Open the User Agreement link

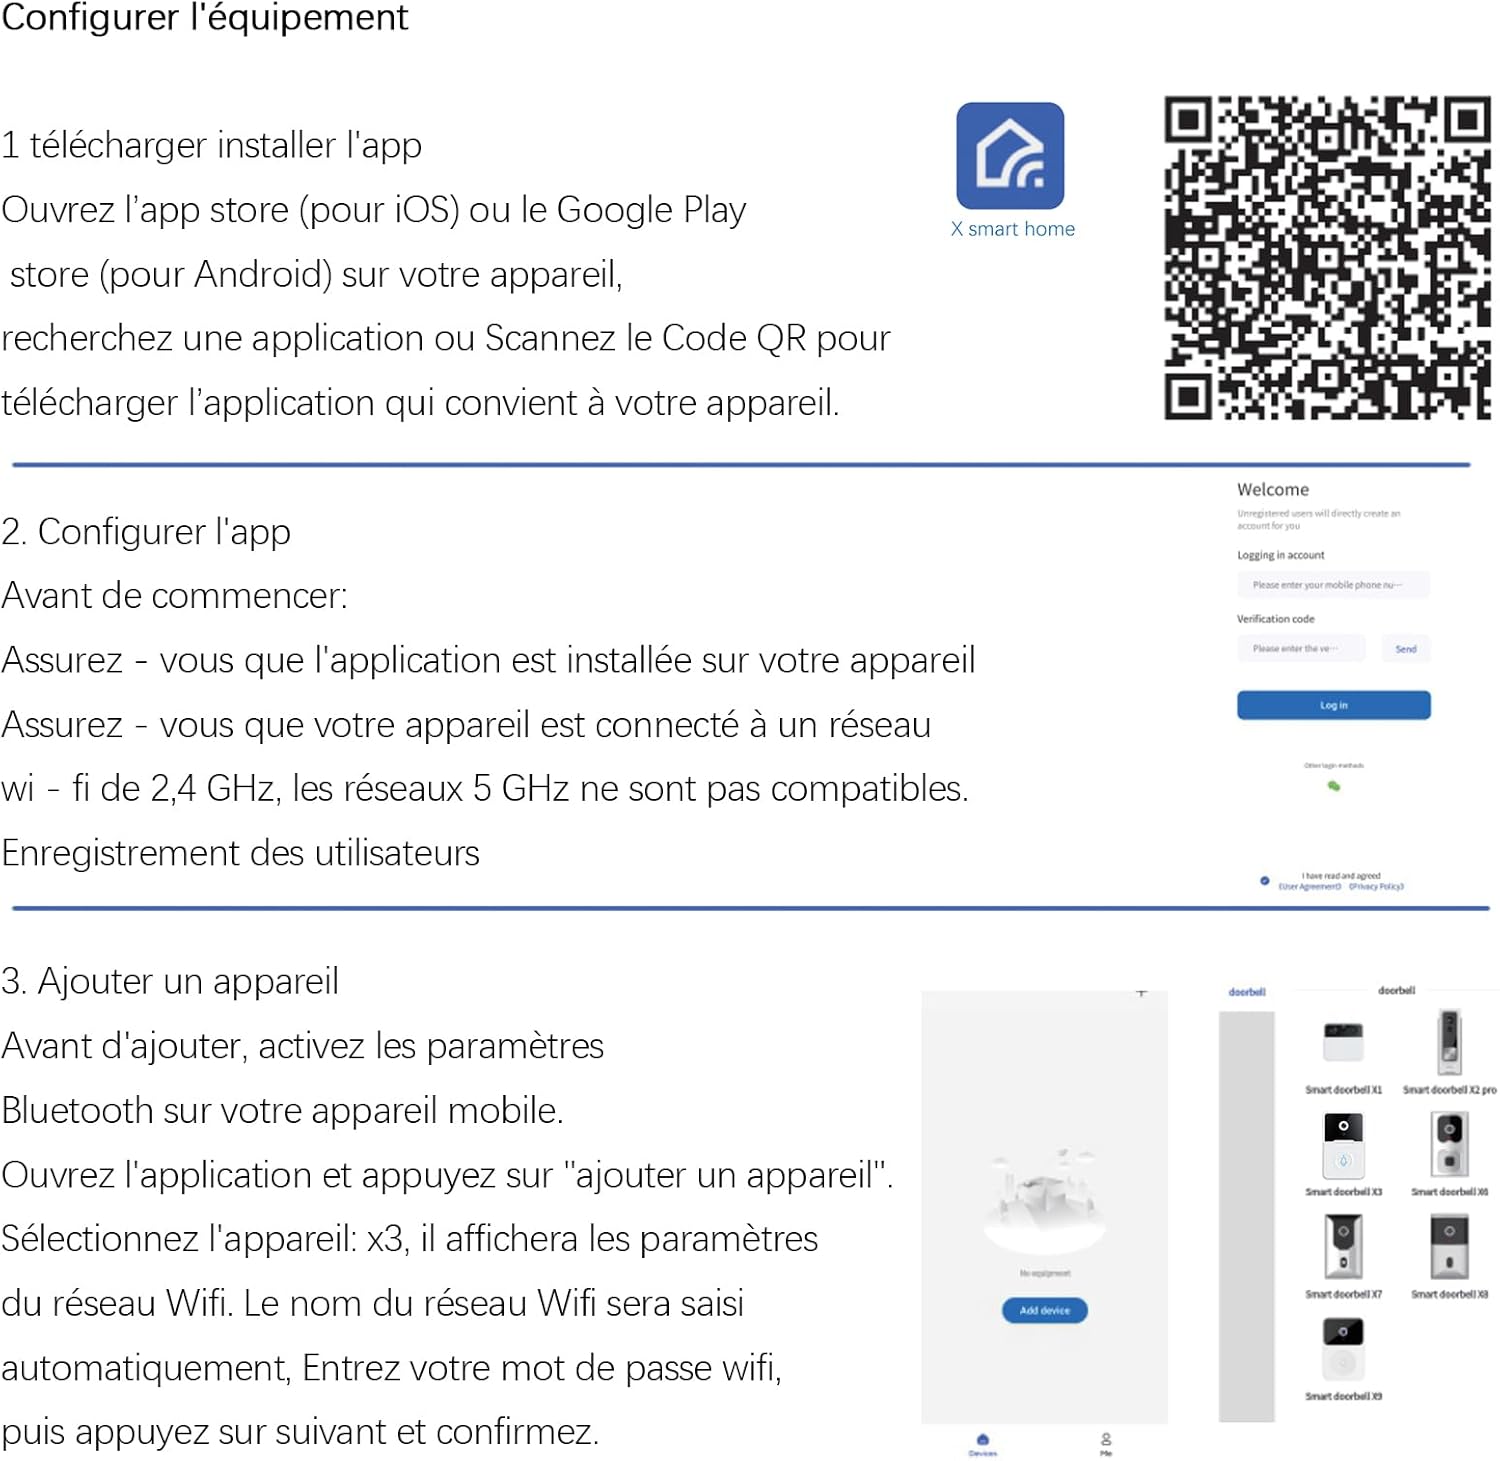1309,887
